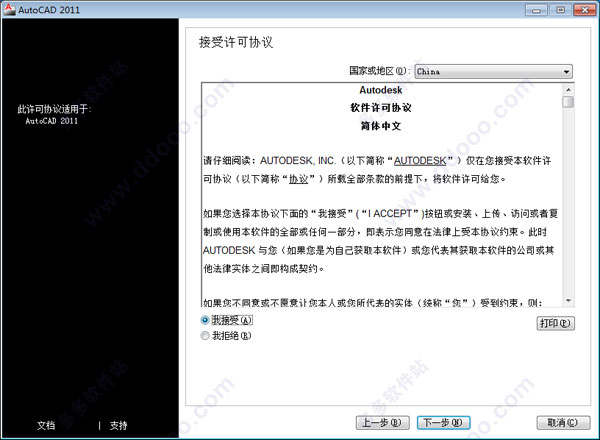Viewport: 600px width, 440px height.
Task: Maximize the AutoCAD 2011 installer window
Action: pos(560,10)
